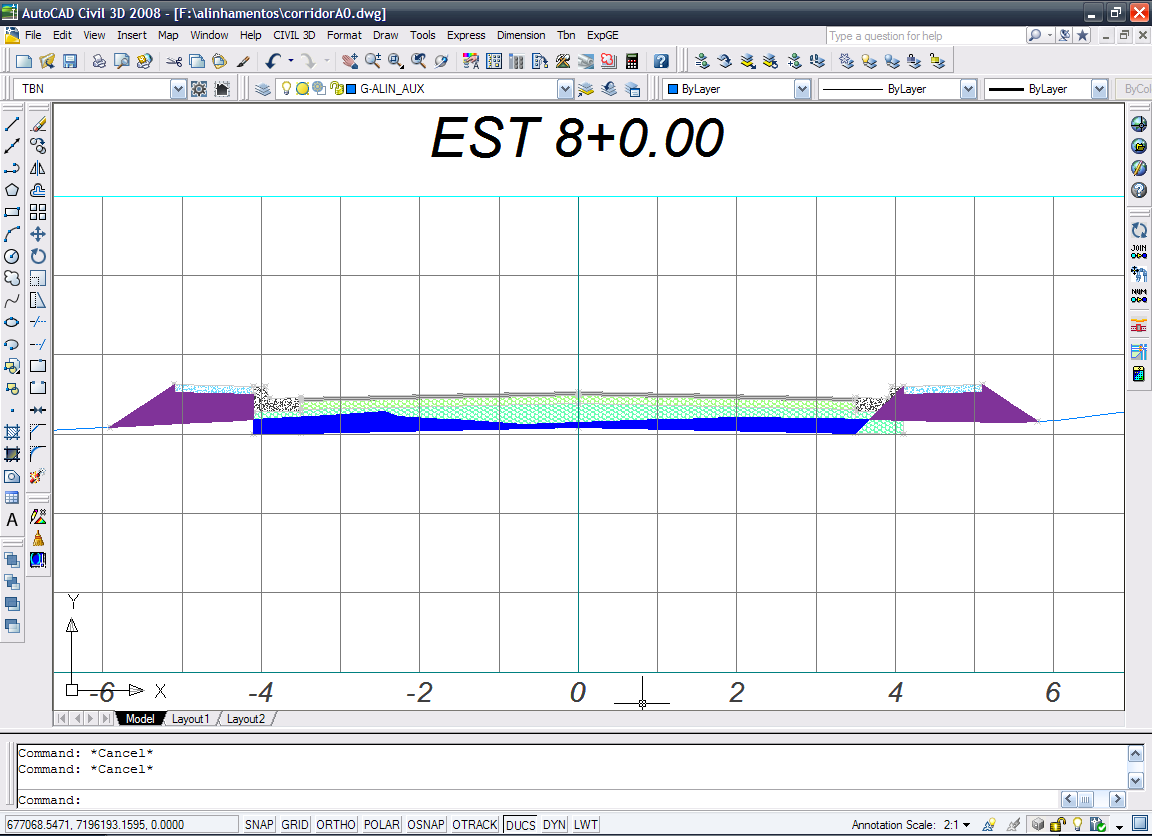Expand the ByLayer lineweight dropdown
This screenshot has height=836, width=1152.
pos(1099,89)
